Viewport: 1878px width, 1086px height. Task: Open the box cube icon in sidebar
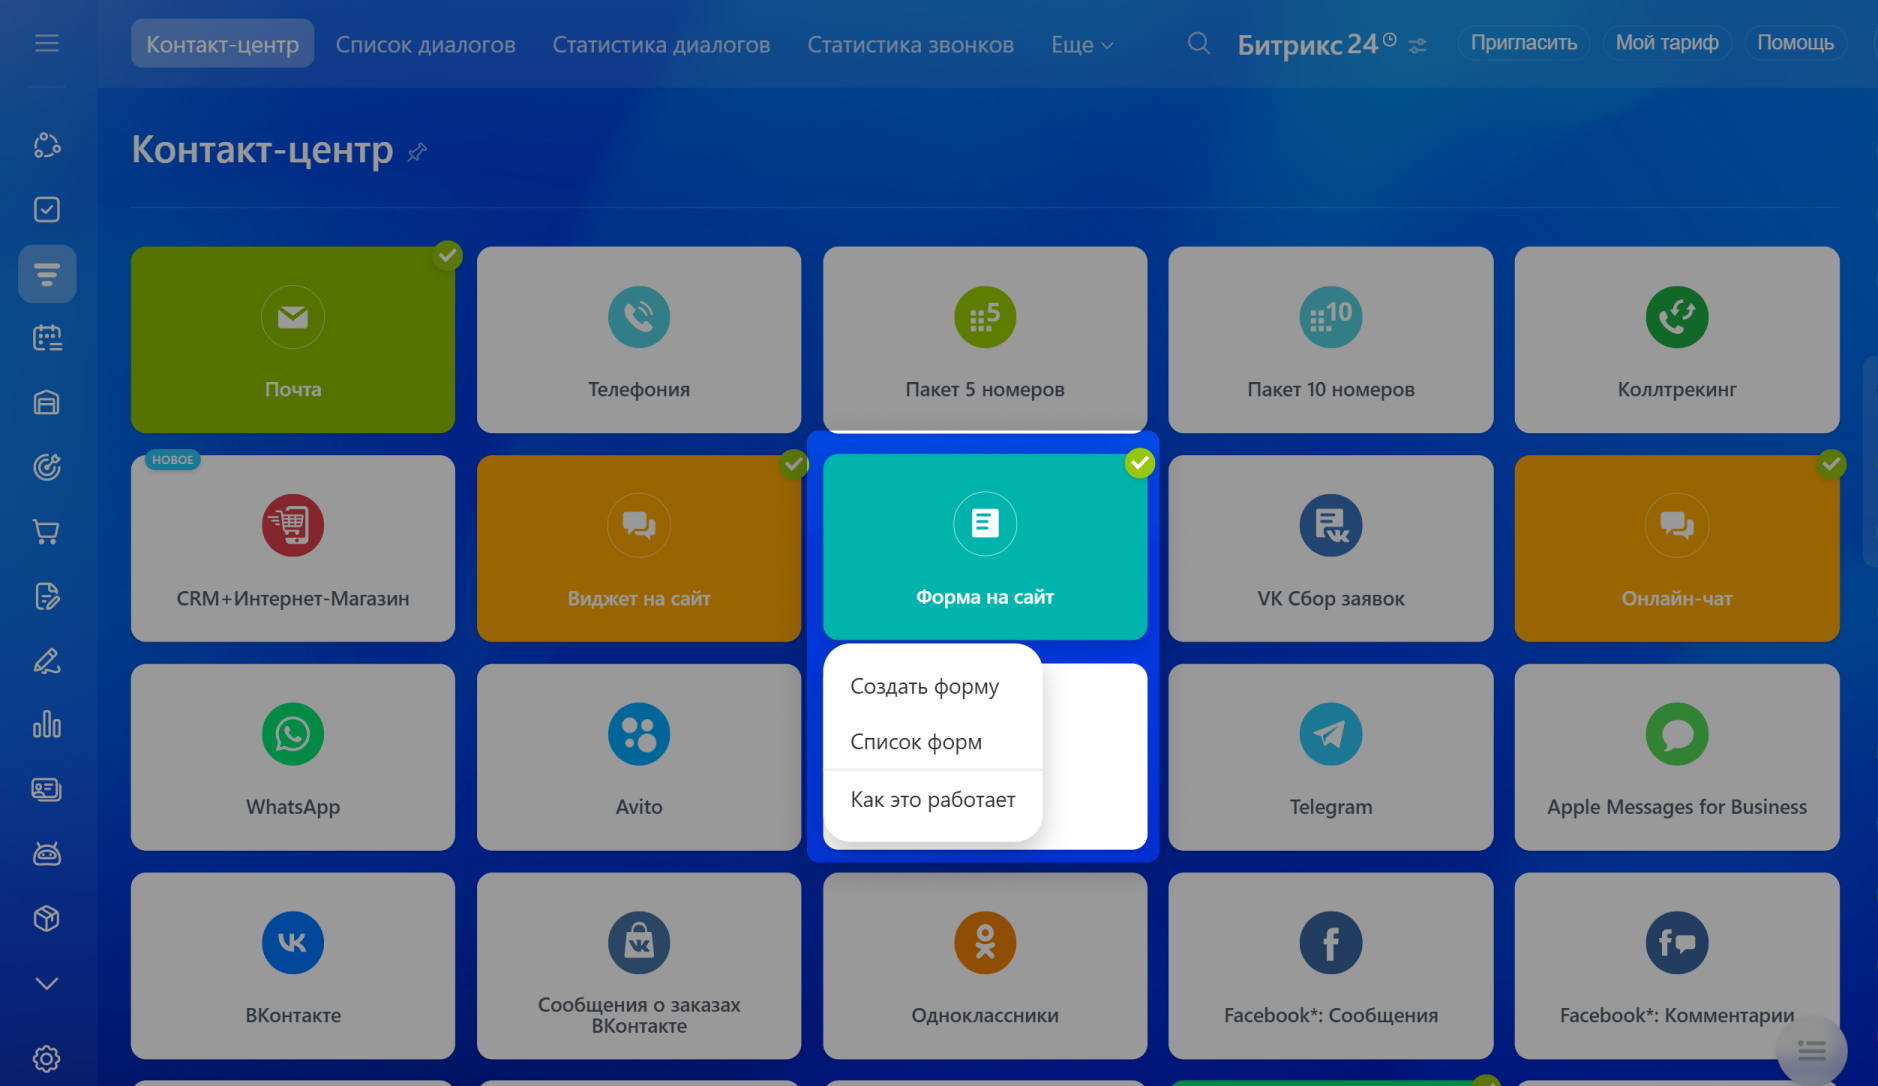tap(47, 918)
